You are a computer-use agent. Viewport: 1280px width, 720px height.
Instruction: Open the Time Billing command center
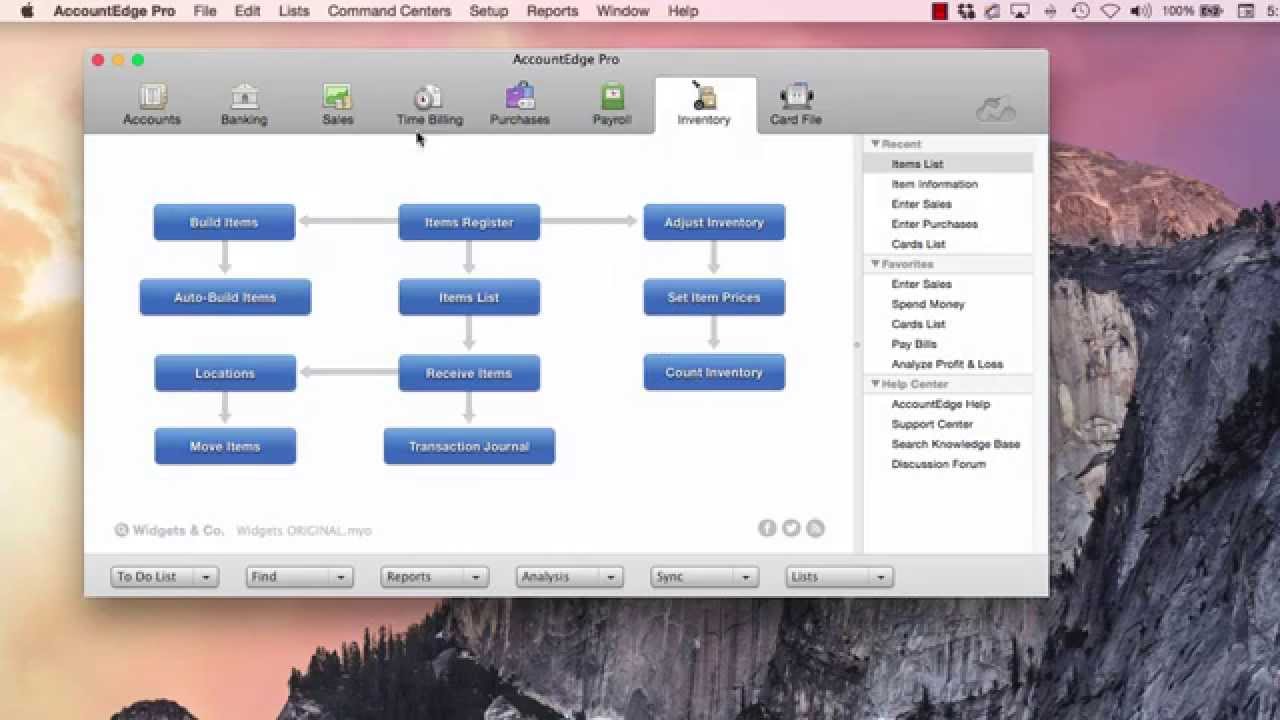[429, 105]
